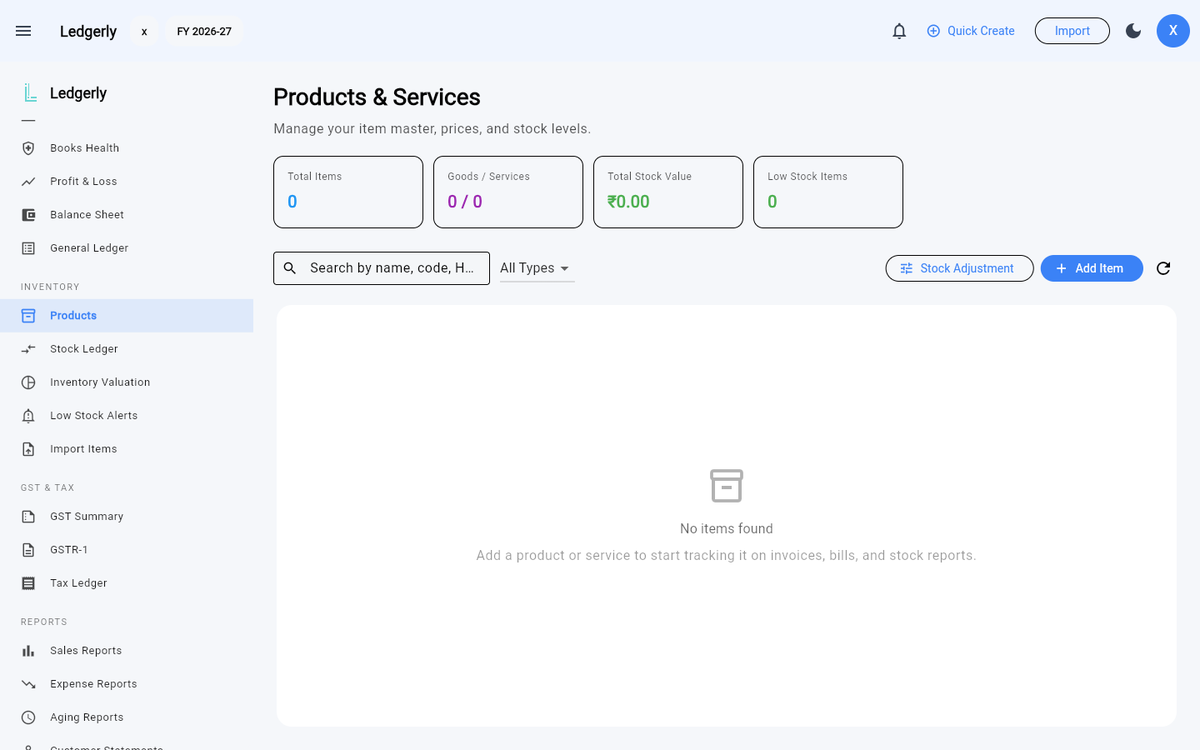1200x750 pixels.
Task: Click the GST Summary receipt icon
Action: point(29,516)
